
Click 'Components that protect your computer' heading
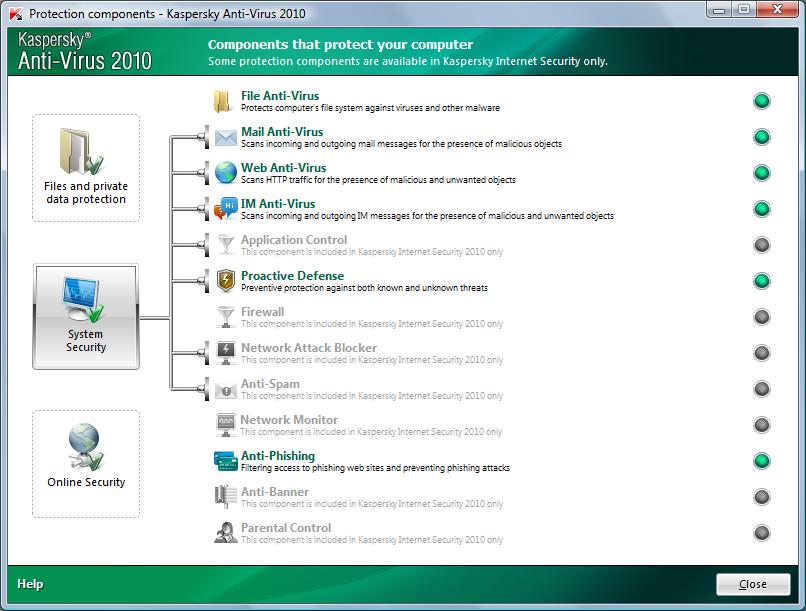(340, 45)
